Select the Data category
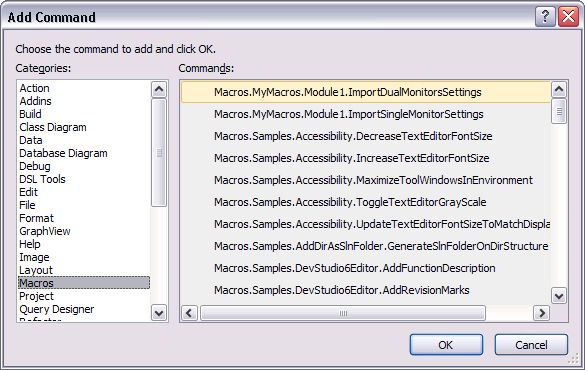Screen dimensions: 585x370 click(x=84, y=140)
